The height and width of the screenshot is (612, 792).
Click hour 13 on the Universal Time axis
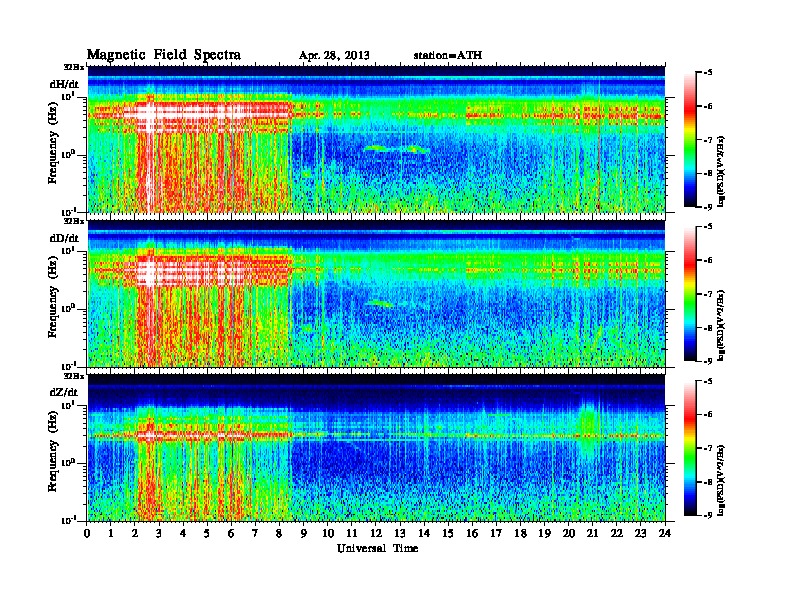[x=400, y=533]
